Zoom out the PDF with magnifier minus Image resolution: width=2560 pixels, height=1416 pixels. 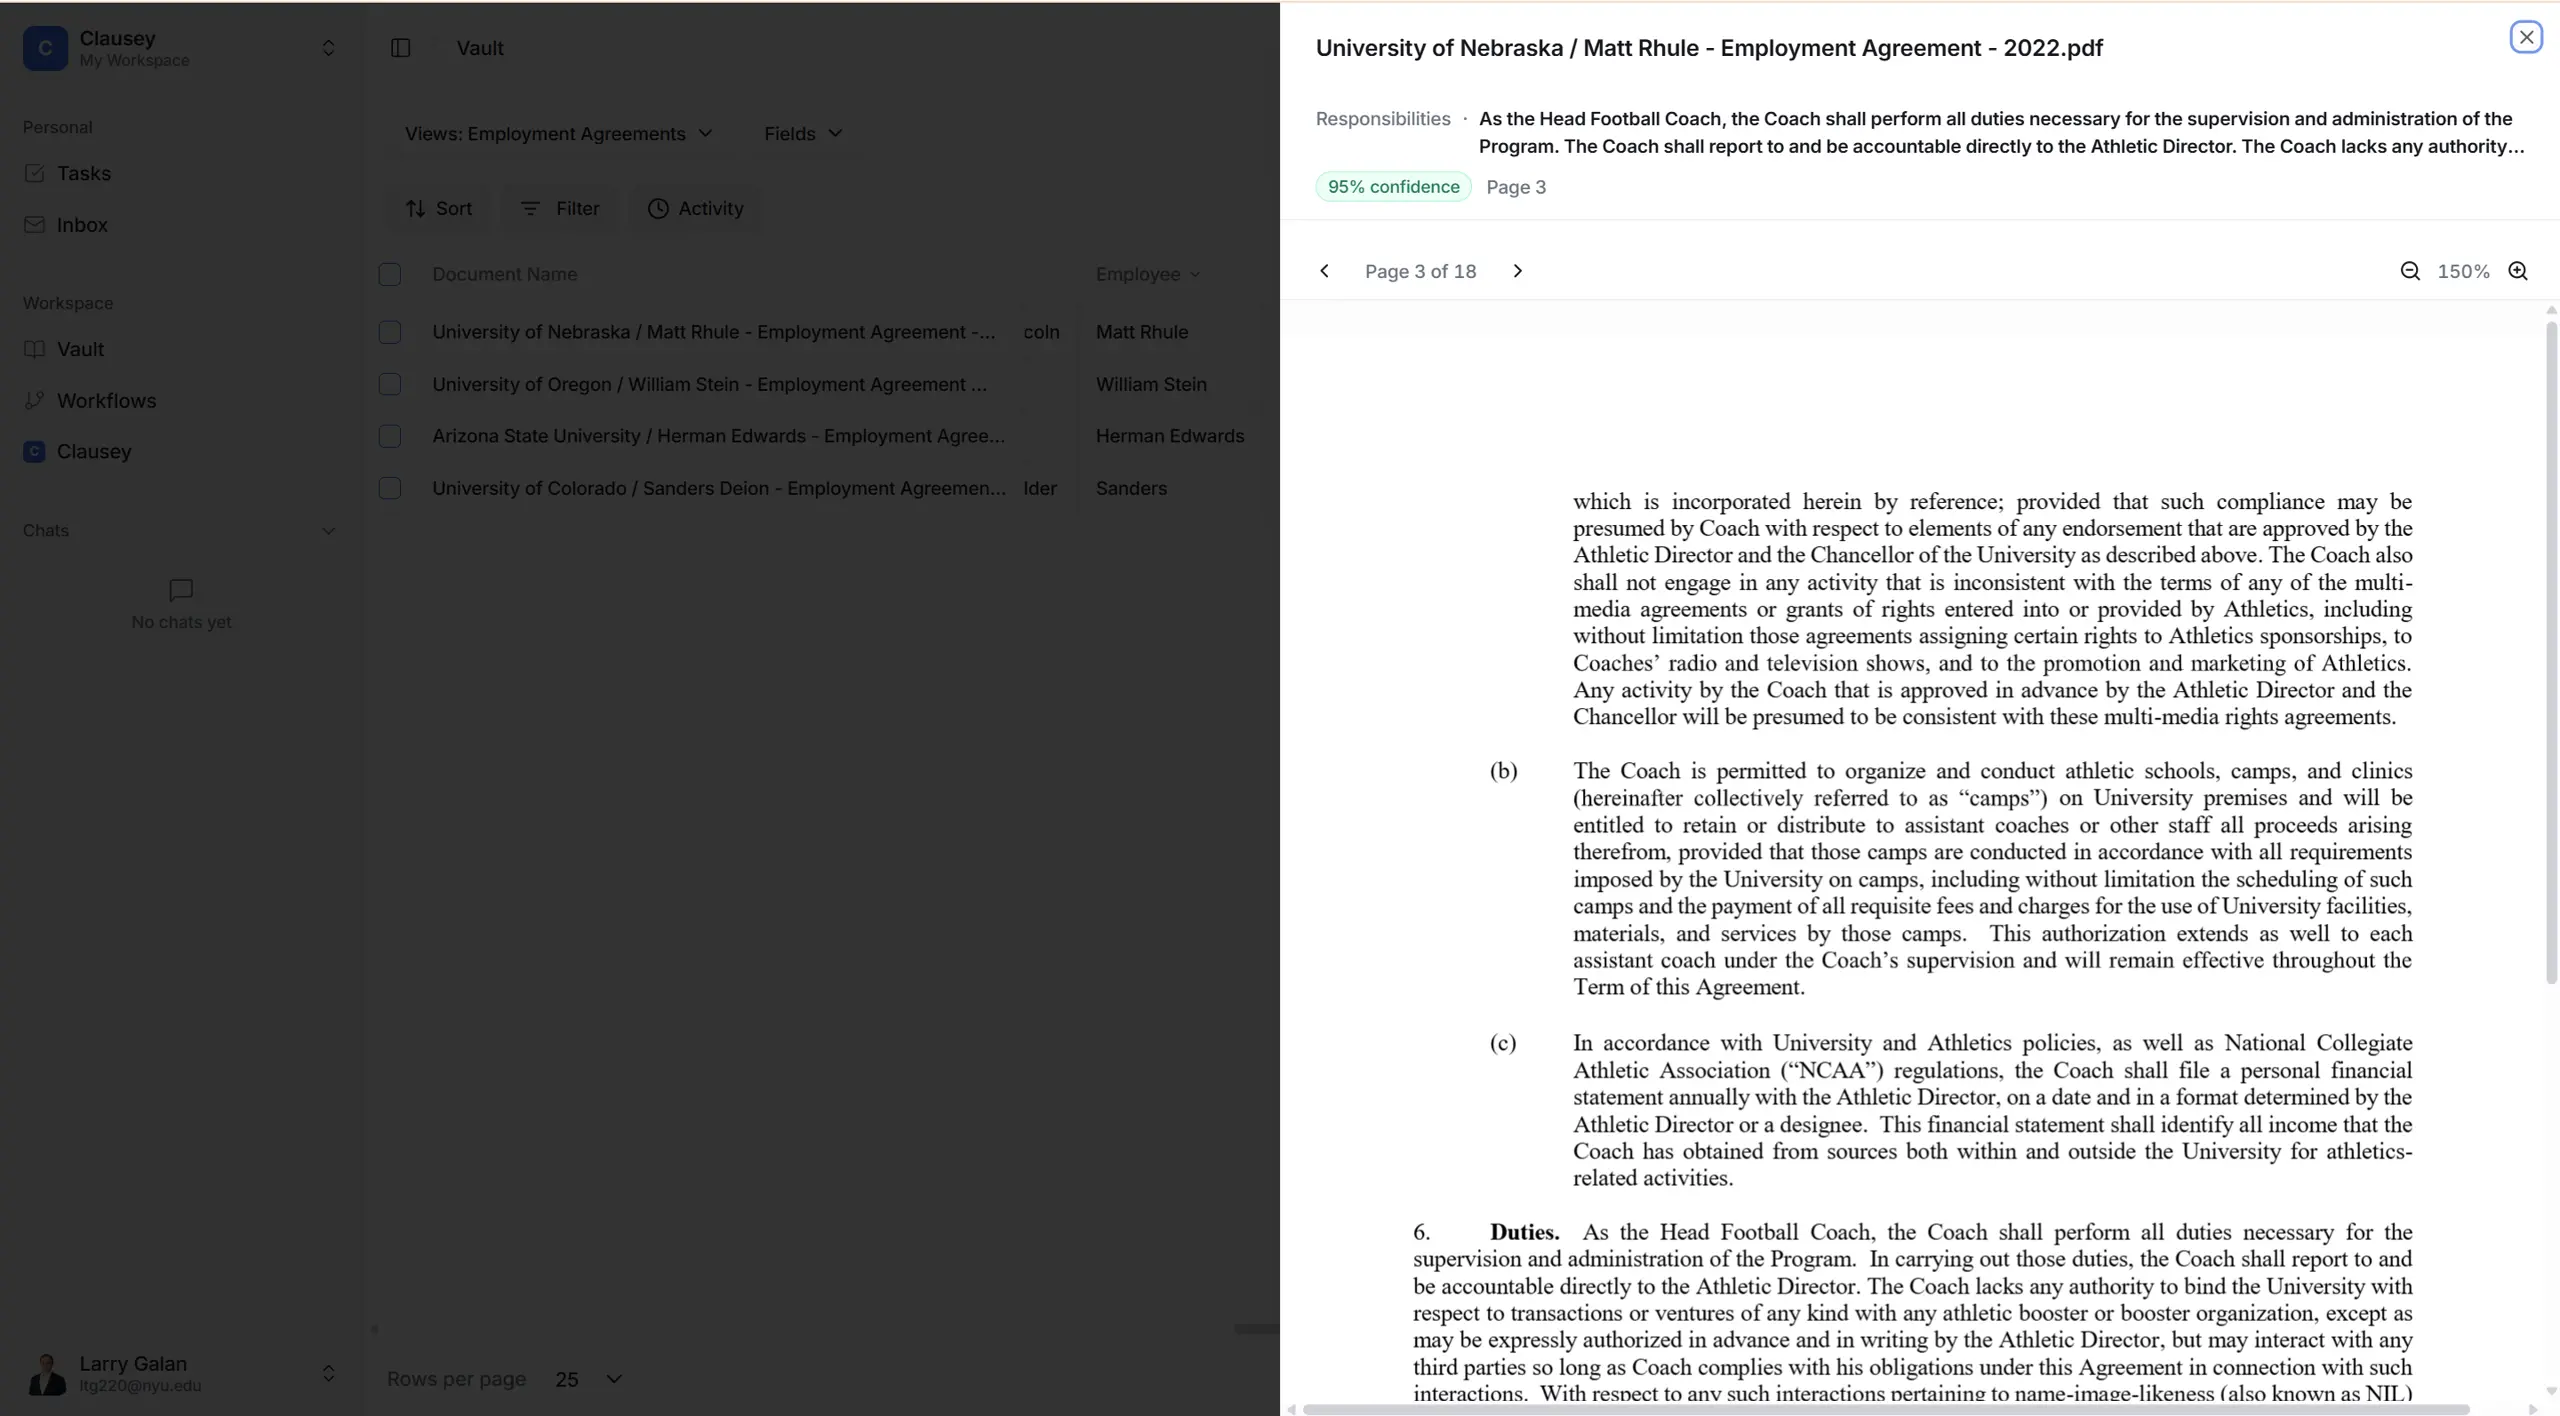tap(2410, 271)
